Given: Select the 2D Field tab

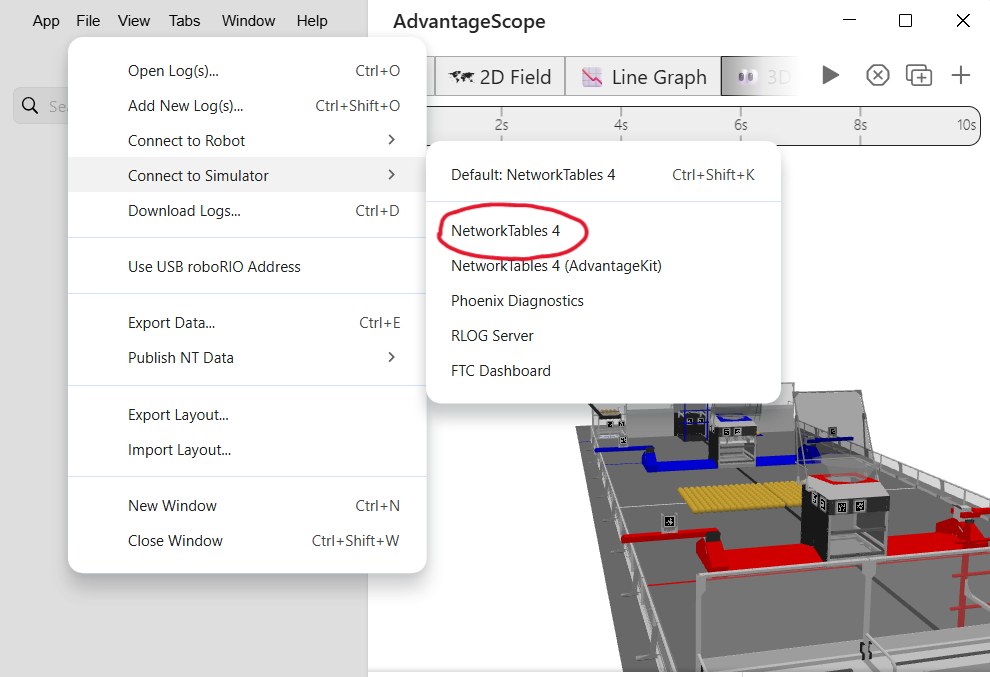Looking at the screenshot, I should (x=500, y=77).
